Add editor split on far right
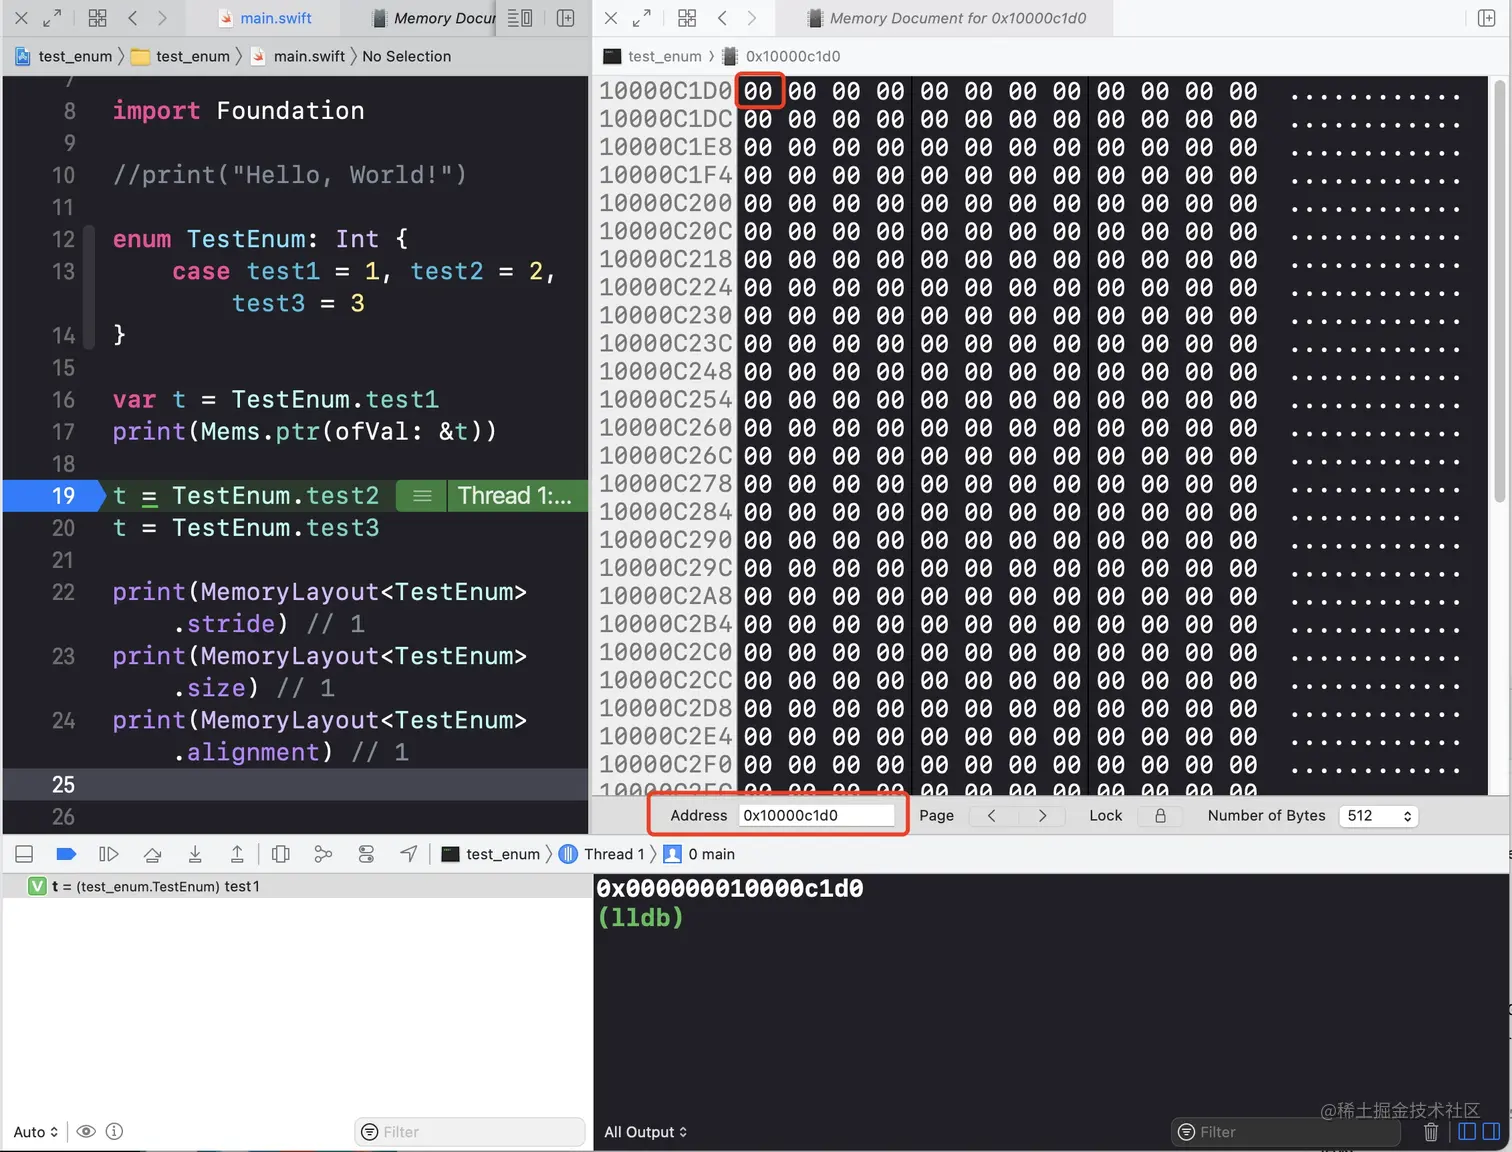Viewport: 1512px width, 1152px height. pyautogui.click(x=1486, y=18)
